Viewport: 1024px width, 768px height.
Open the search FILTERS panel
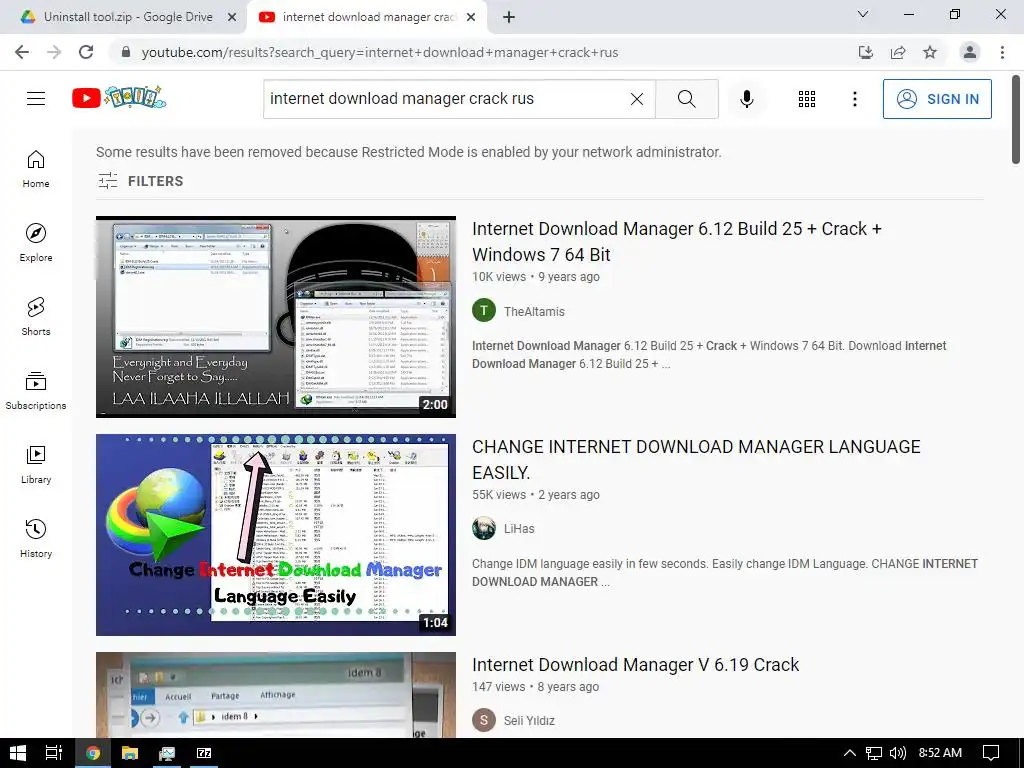[140, 181]
